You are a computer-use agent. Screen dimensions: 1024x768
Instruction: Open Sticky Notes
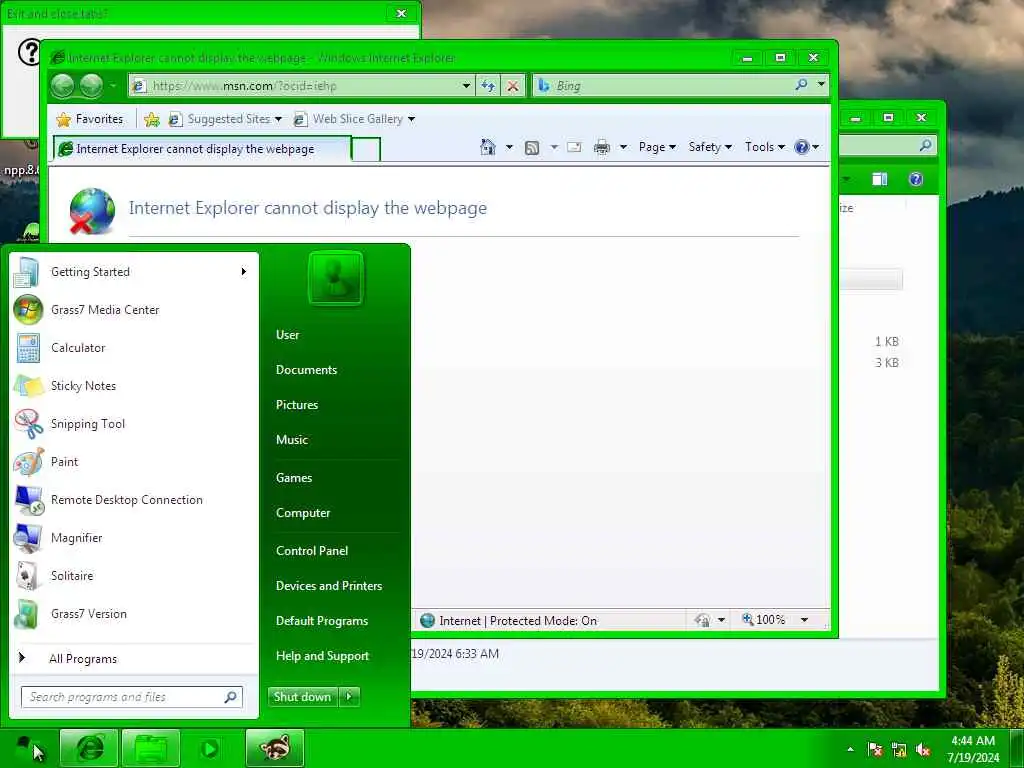(134, 385)
